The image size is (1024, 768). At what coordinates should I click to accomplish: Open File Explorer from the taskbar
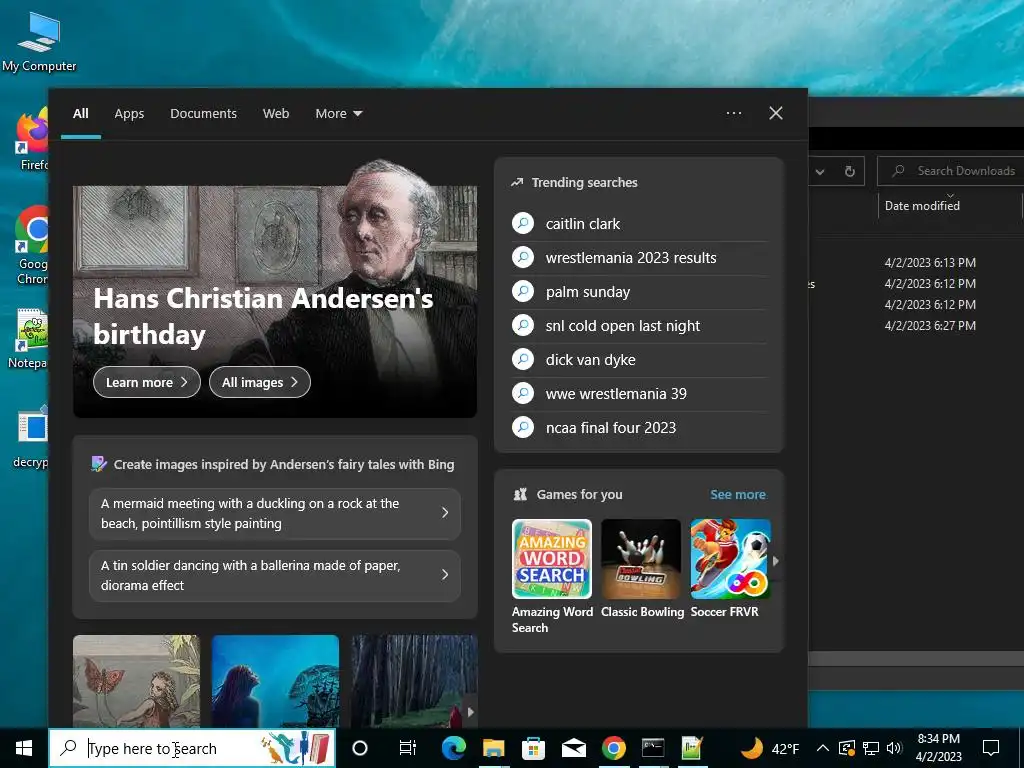[494, 748]
